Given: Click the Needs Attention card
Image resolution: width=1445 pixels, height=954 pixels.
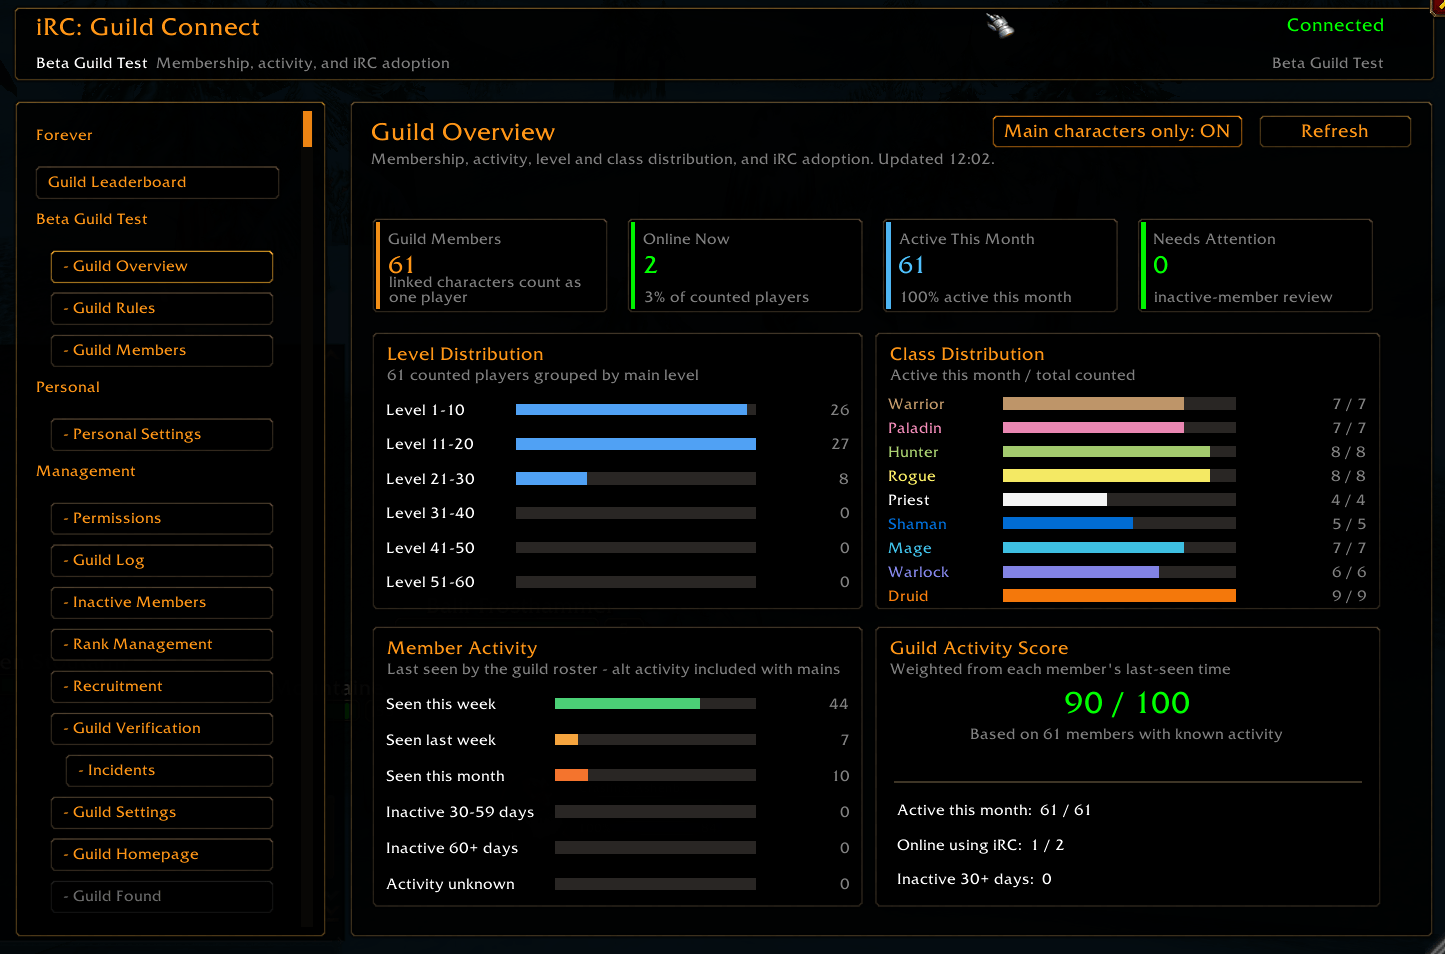Looking at the screenshot, I should [x=1255, y=266].
